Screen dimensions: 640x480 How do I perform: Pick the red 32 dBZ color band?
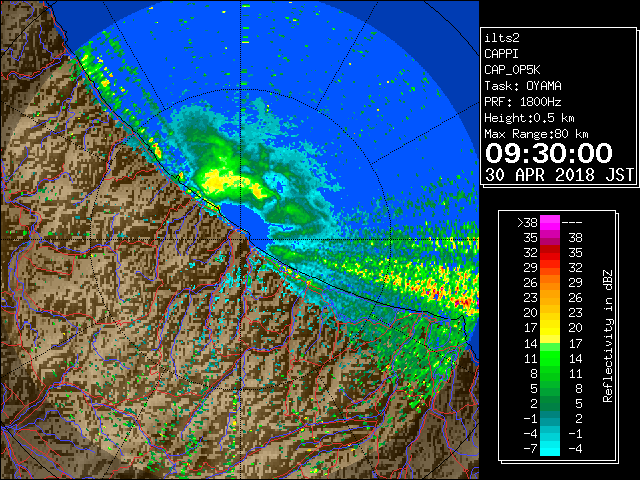tap(550, 253)
